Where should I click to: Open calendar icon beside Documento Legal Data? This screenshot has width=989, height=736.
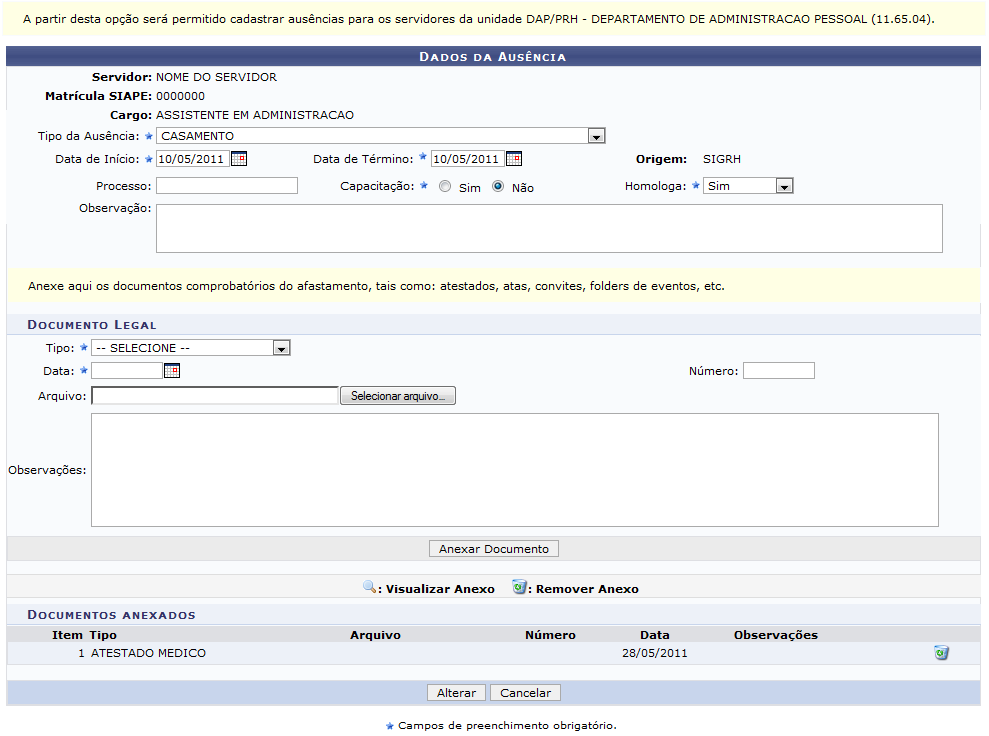coord(172,371)
